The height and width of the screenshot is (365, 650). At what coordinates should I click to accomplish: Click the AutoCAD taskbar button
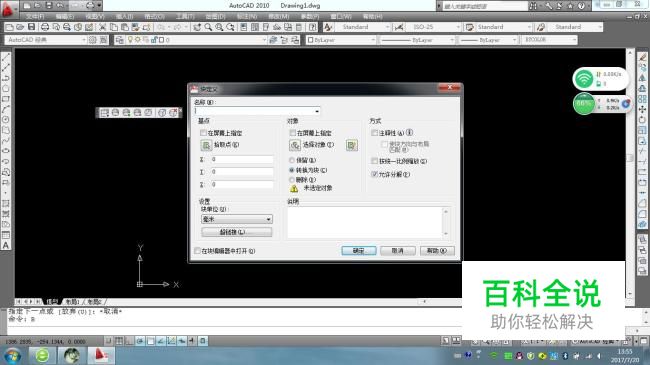point(101,355)
